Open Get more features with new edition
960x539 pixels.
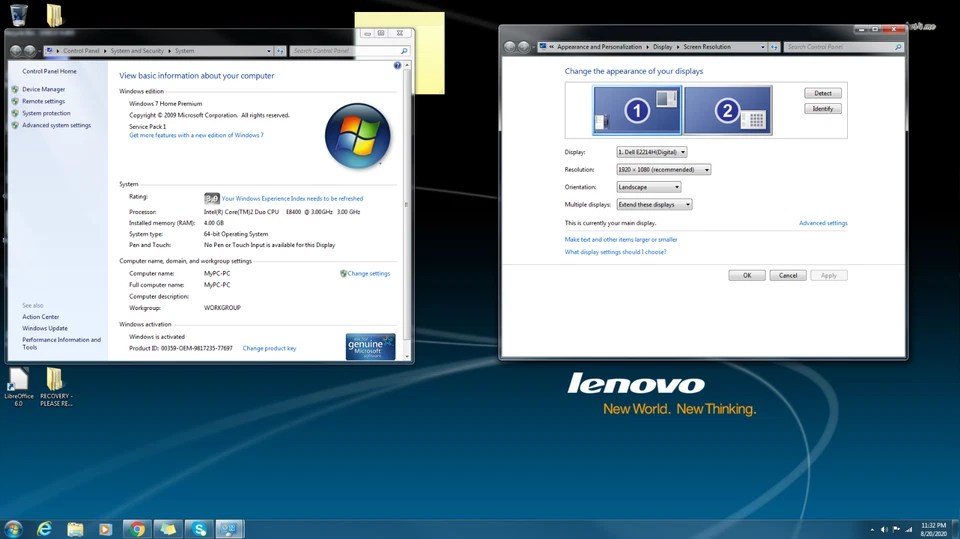196,135
